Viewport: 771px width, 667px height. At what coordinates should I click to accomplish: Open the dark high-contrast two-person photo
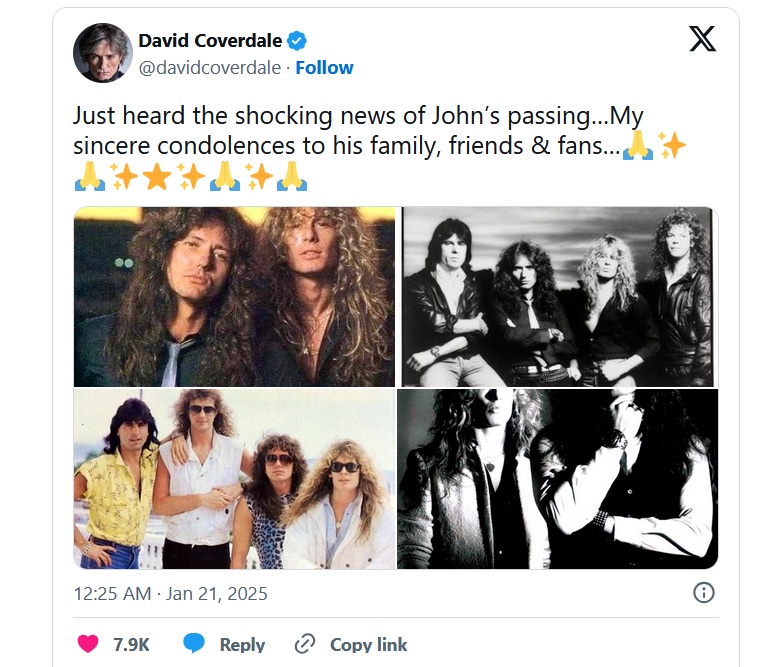click(x=558, y=479)
